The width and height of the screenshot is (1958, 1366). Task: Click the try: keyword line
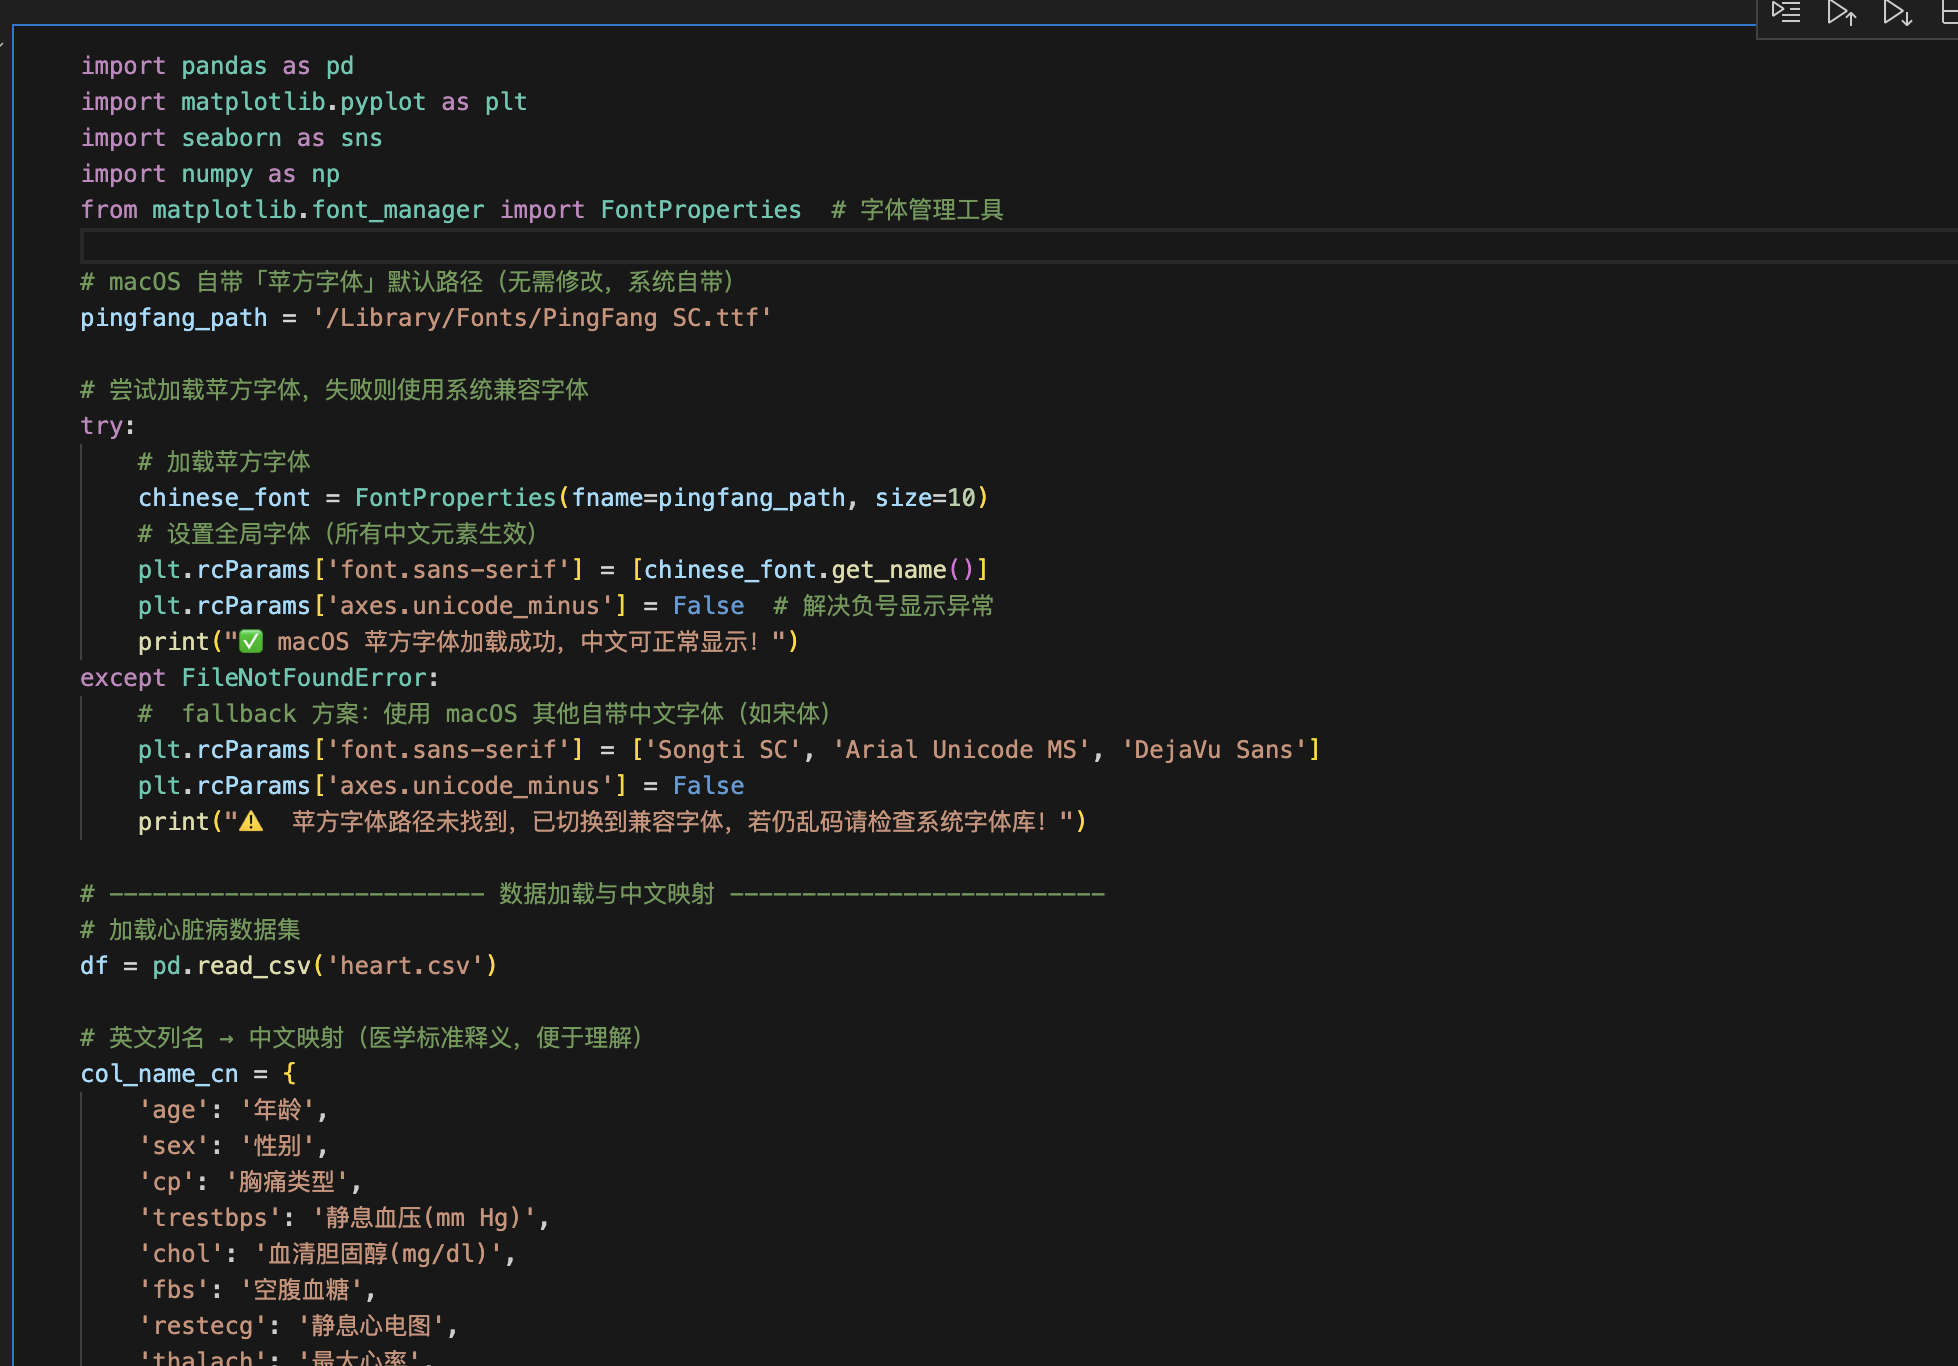(x=107, y=426)
